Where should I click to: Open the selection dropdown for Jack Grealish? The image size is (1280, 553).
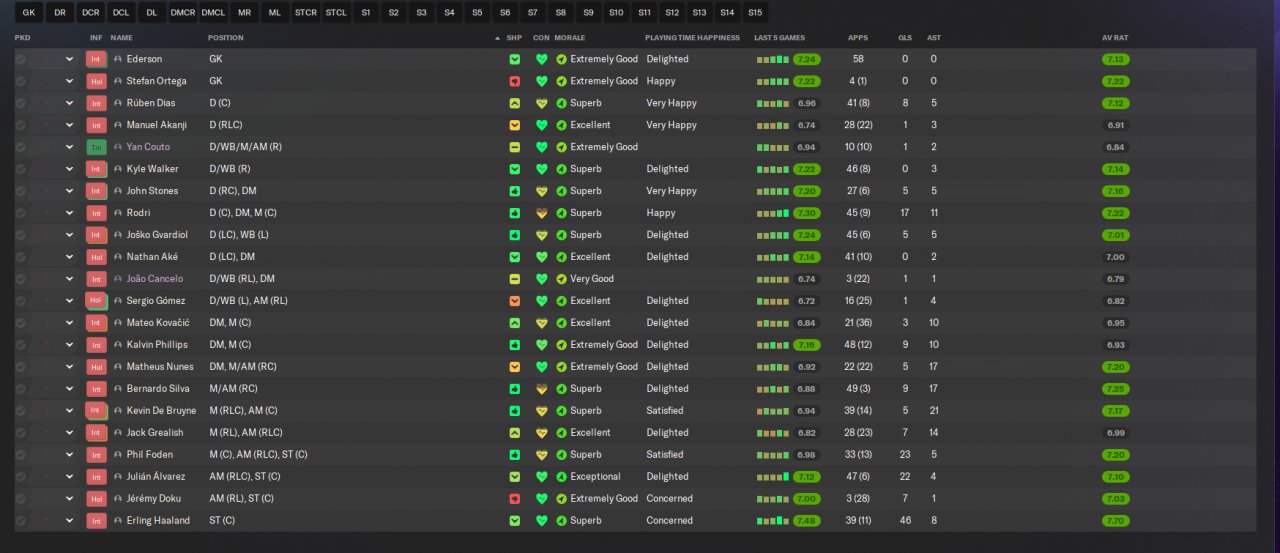pos(70,433)
